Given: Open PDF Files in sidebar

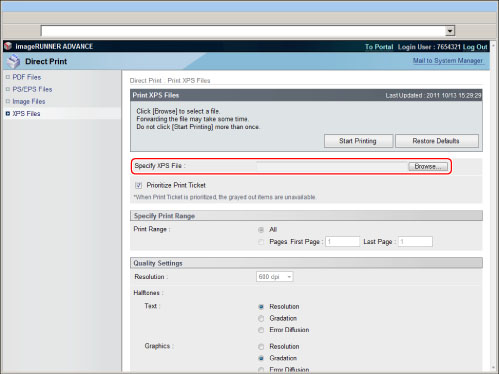Looking at the screenshot, I should [x=27, y=77].
